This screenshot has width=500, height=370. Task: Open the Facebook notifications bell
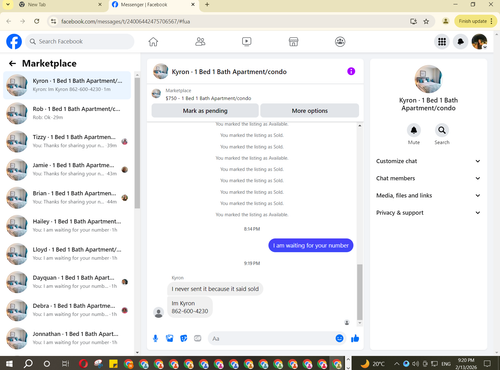(x=461, y=42)
